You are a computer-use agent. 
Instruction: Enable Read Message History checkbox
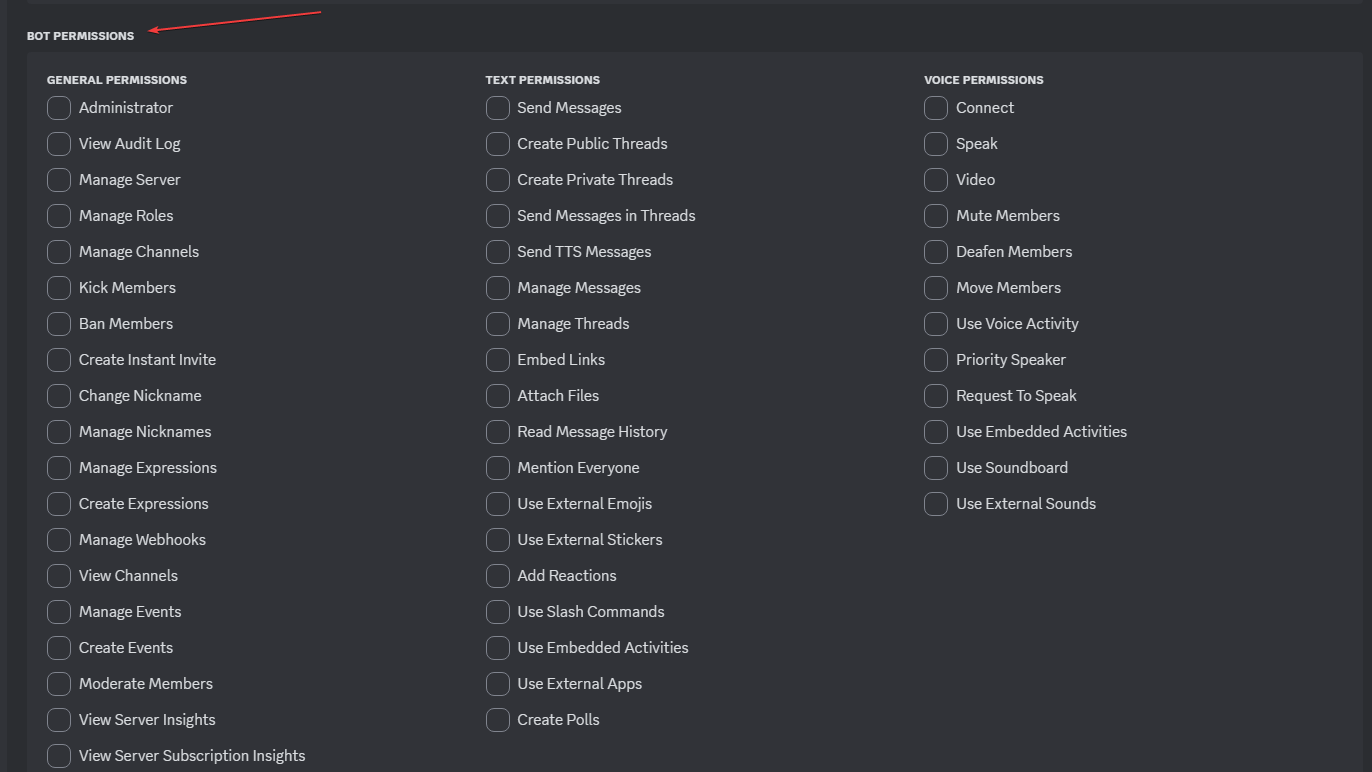coord(498,432)
